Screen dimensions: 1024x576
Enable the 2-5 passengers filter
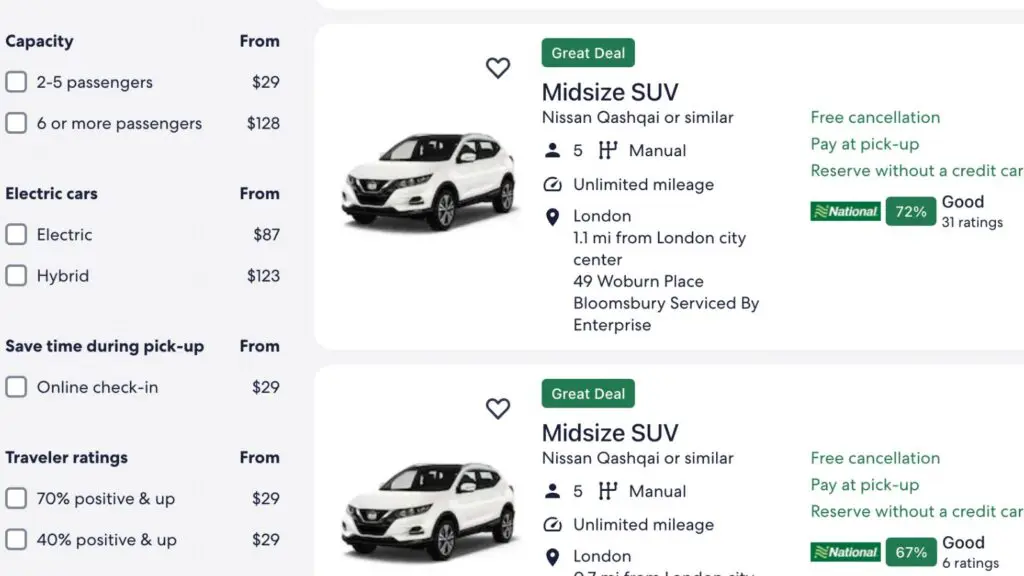(16, 82)
